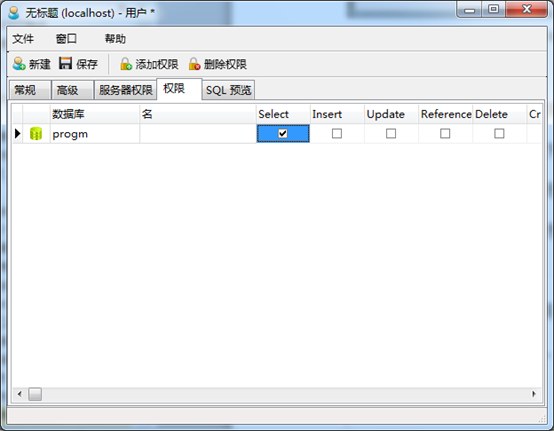This screenshot has width=554, height=431.
Task: Click the Save floppy disk icon
Action: [x=65, y=64]
